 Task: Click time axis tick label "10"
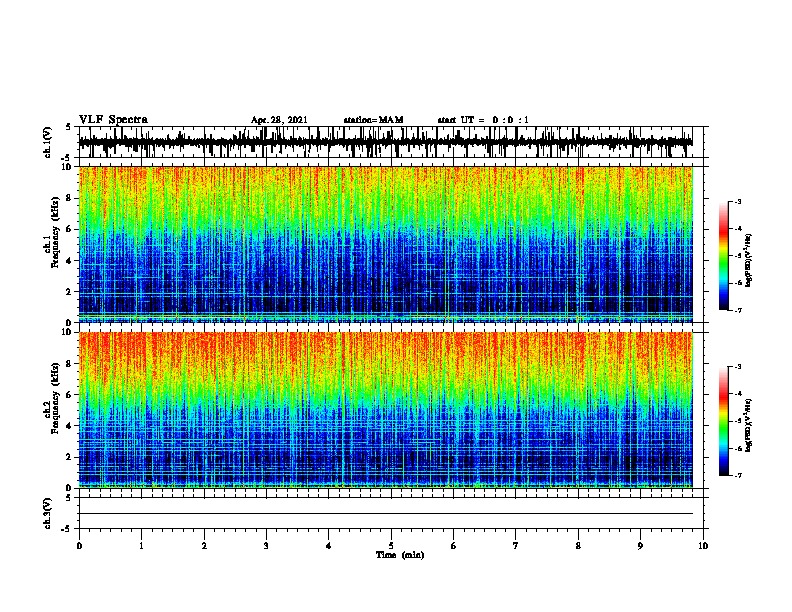pyautogui.click(x=703, y=546)
